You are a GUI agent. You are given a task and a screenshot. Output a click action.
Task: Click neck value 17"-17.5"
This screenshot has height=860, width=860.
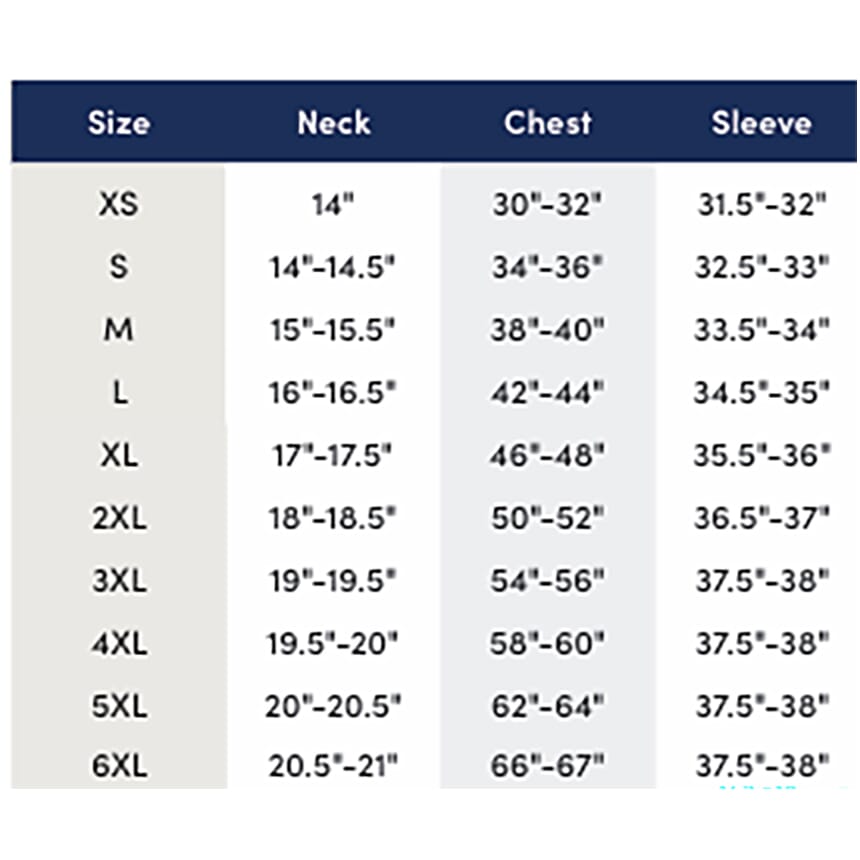(x=332, y=455)
